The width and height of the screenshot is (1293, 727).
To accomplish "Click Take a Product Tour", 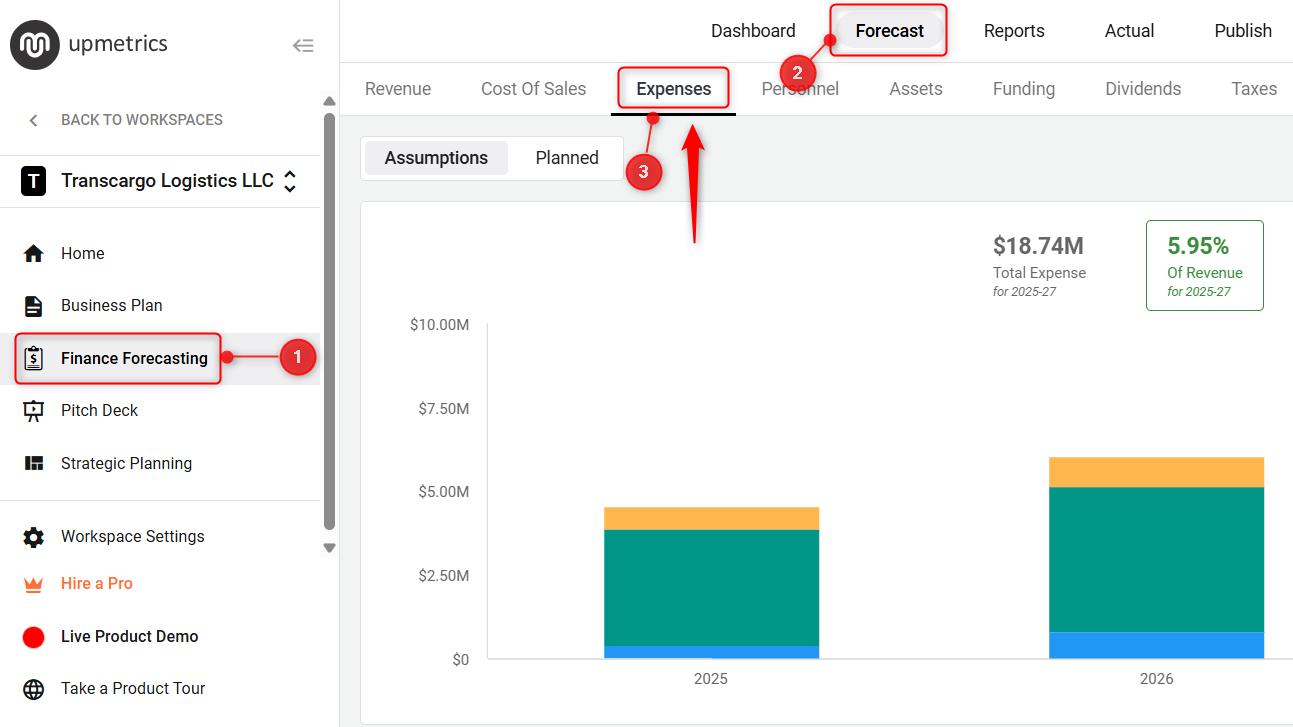I will coord(133,688).
